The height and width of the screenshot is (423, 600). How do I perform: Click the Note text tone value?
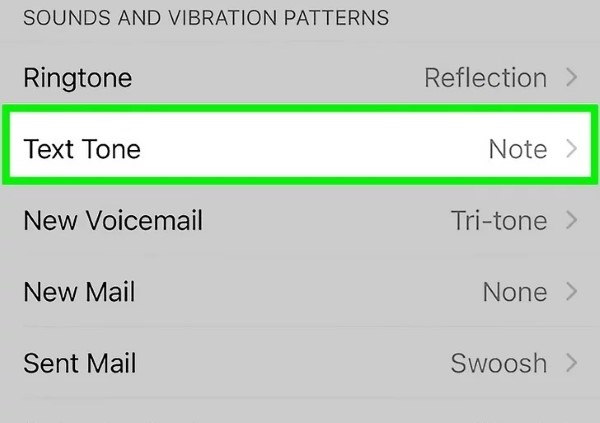pyautogui.click(x=517, y=150)
